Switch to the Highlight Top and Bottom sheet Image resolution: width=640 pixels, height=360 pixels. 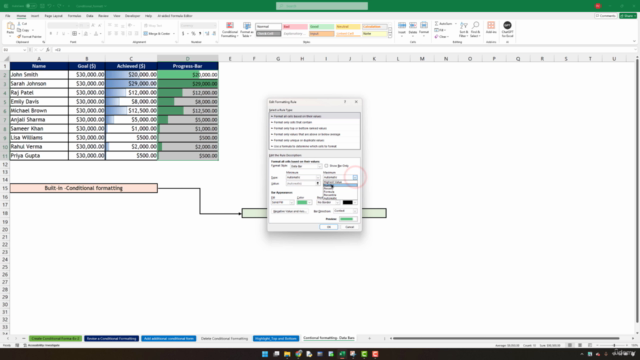276,338
